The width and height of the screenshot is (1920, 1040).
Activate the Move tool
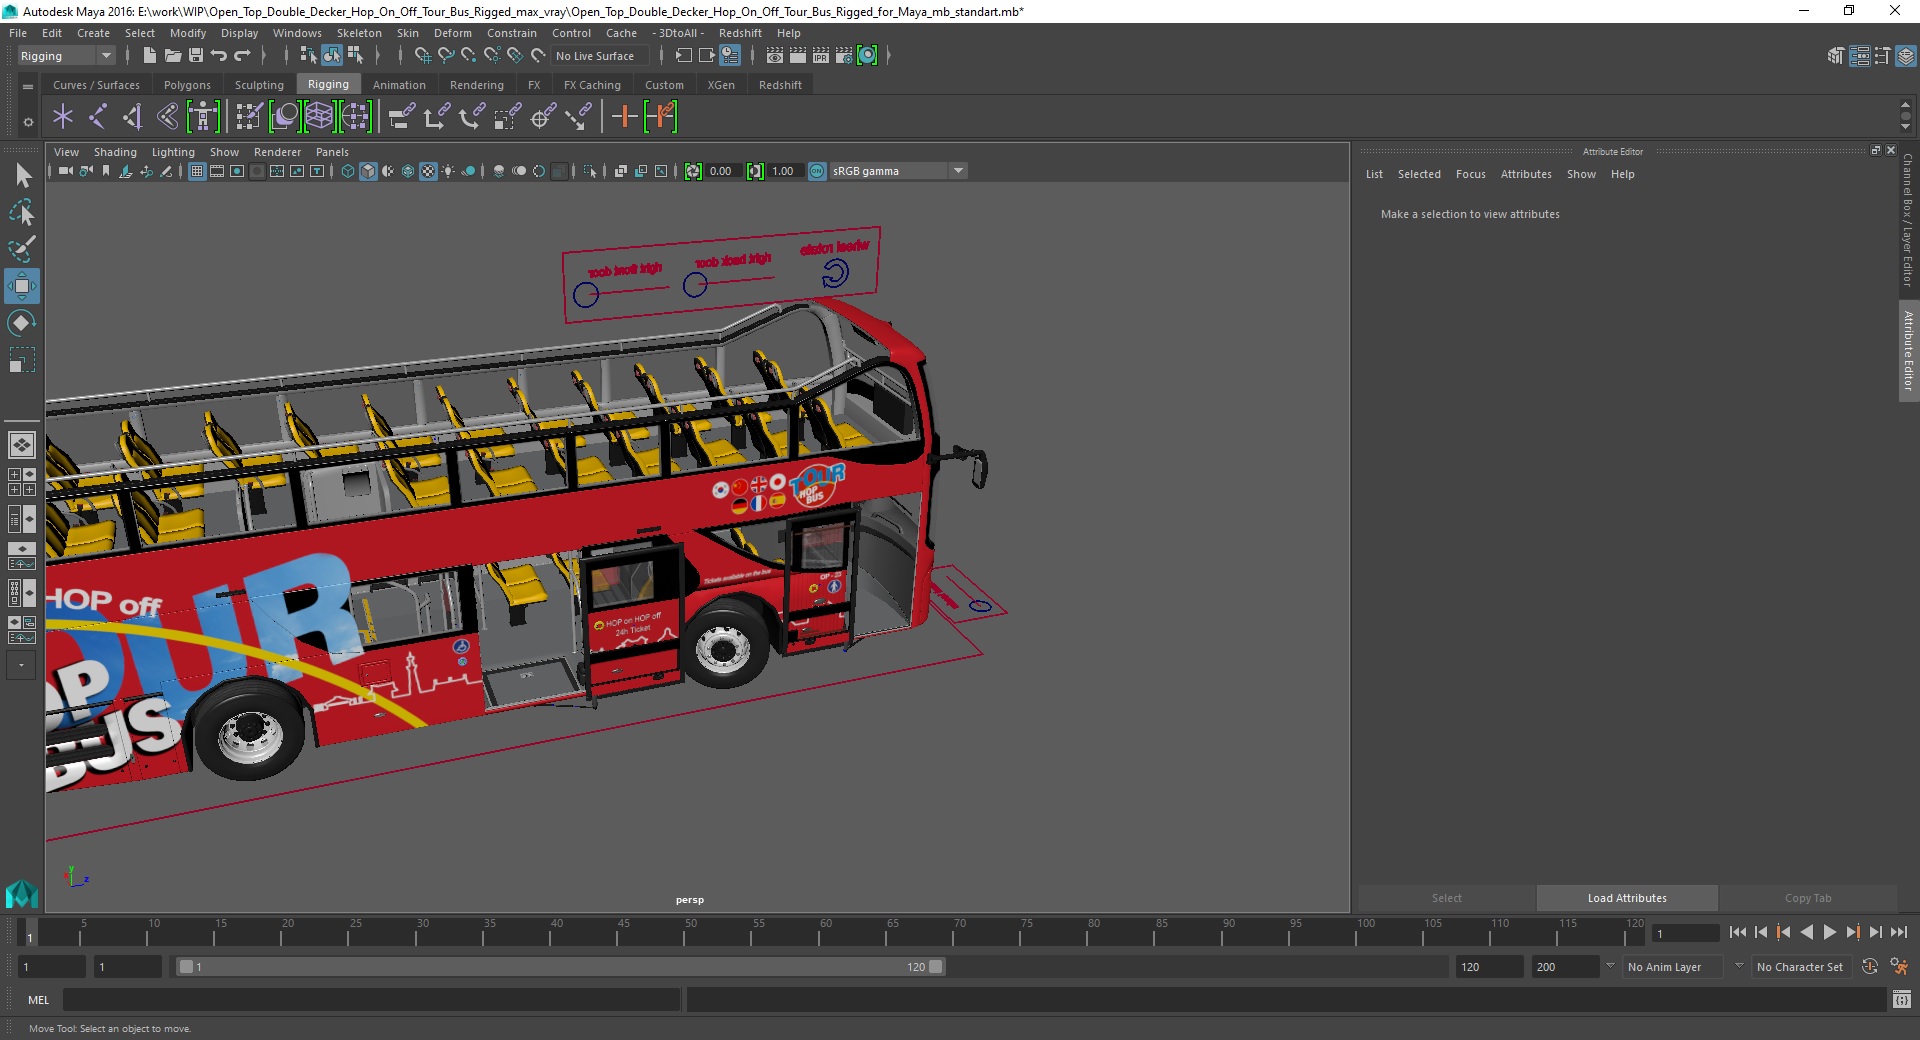22,286
